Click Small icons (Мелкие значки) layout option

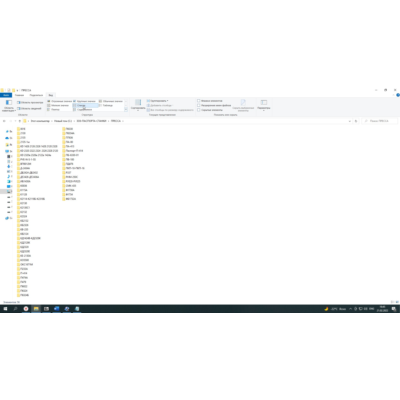click(x=58, y=105)
